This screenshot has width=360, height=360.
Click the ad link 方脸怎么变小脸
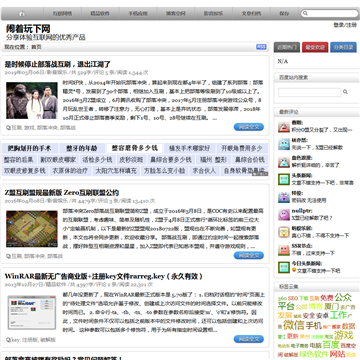164,171
